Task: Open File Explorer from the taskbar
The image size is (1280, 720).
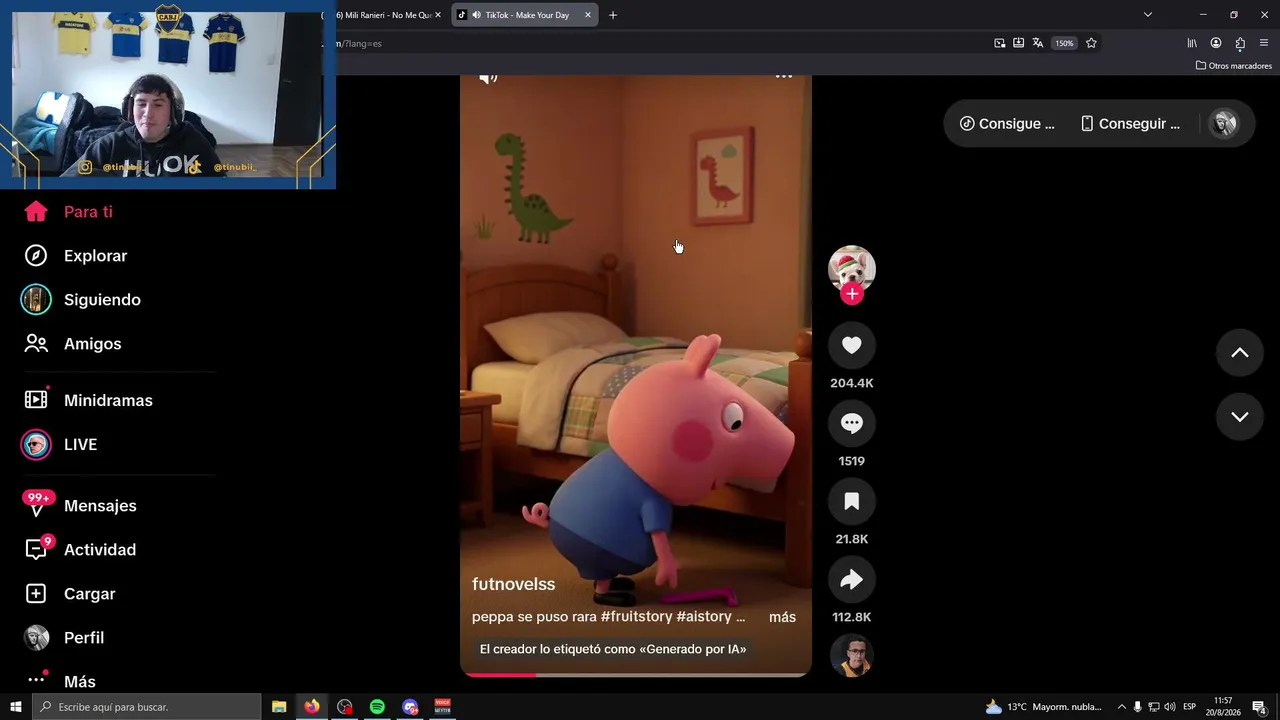Action: (x=279, y=707)
